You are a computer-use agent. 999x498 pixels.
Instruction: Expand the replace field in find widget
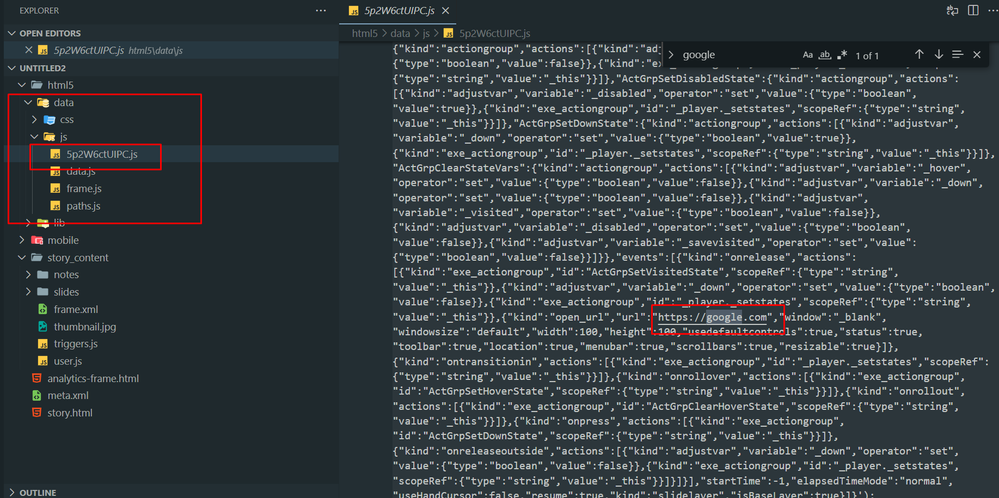(671, 55)
